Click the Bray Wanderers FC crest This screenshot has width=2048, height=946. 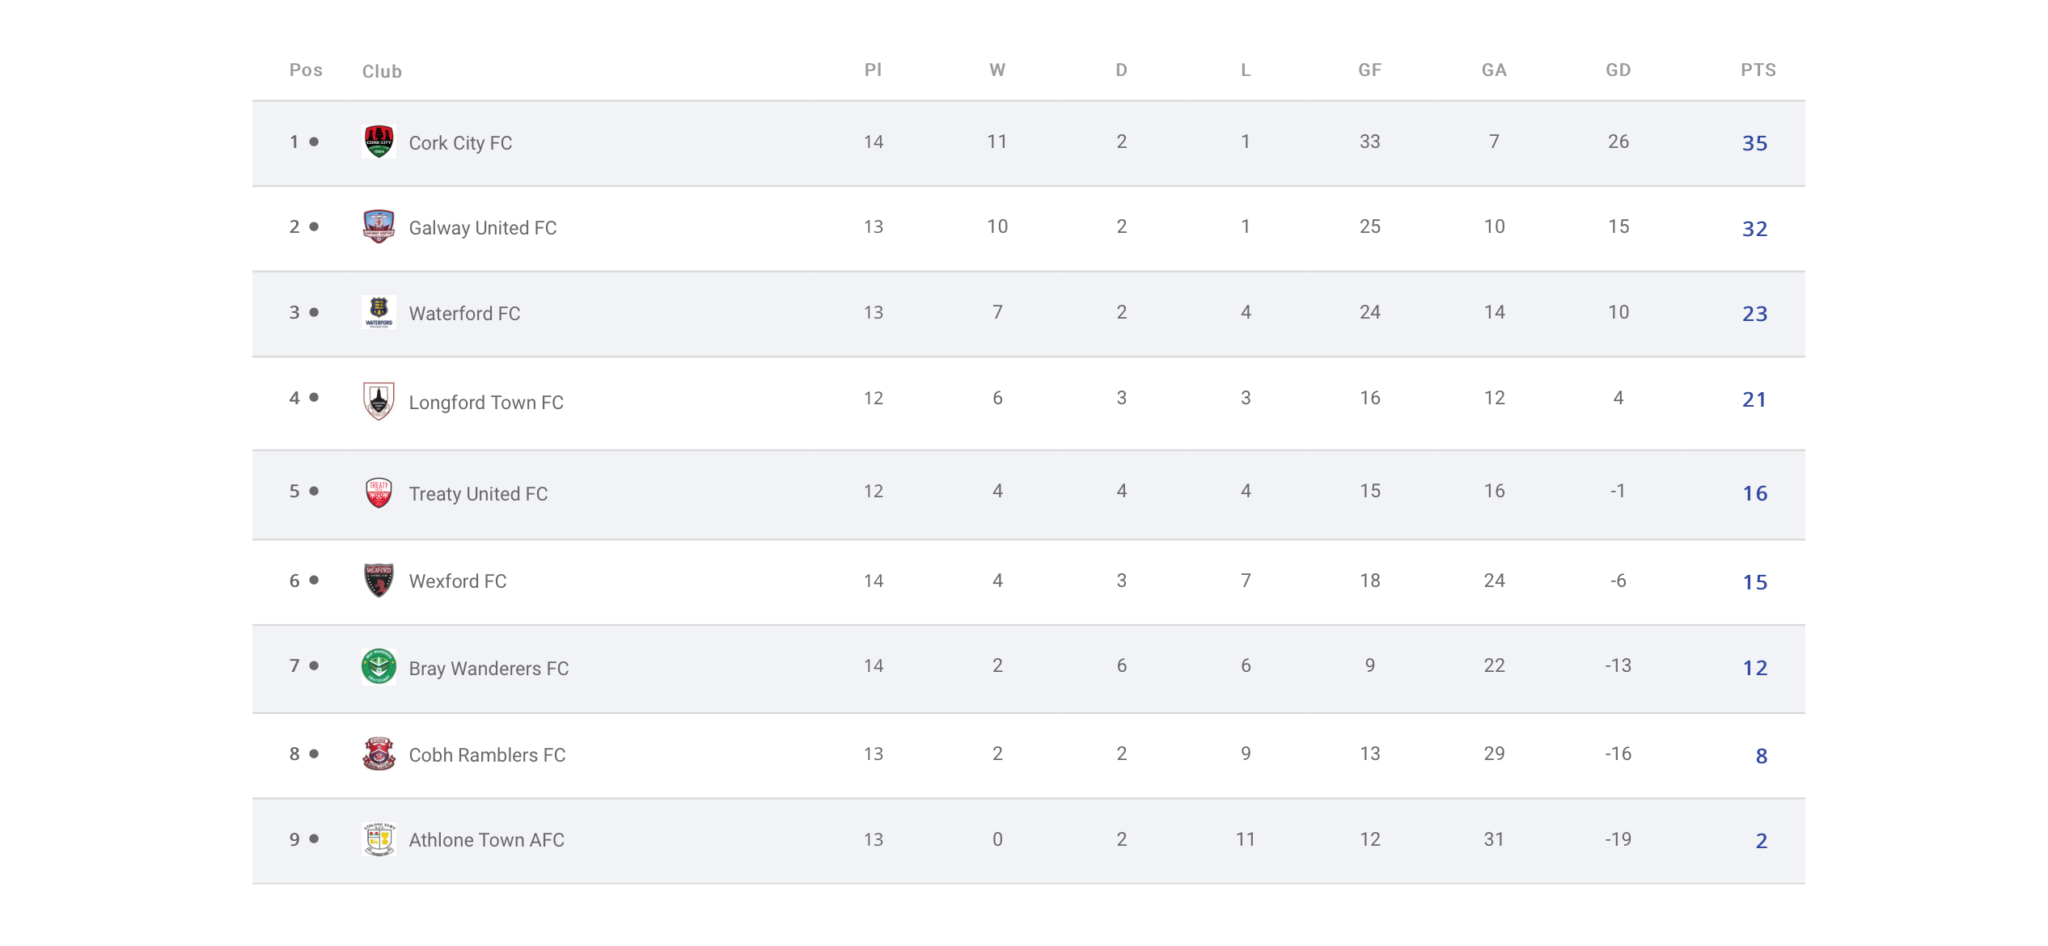click(379, 667)
